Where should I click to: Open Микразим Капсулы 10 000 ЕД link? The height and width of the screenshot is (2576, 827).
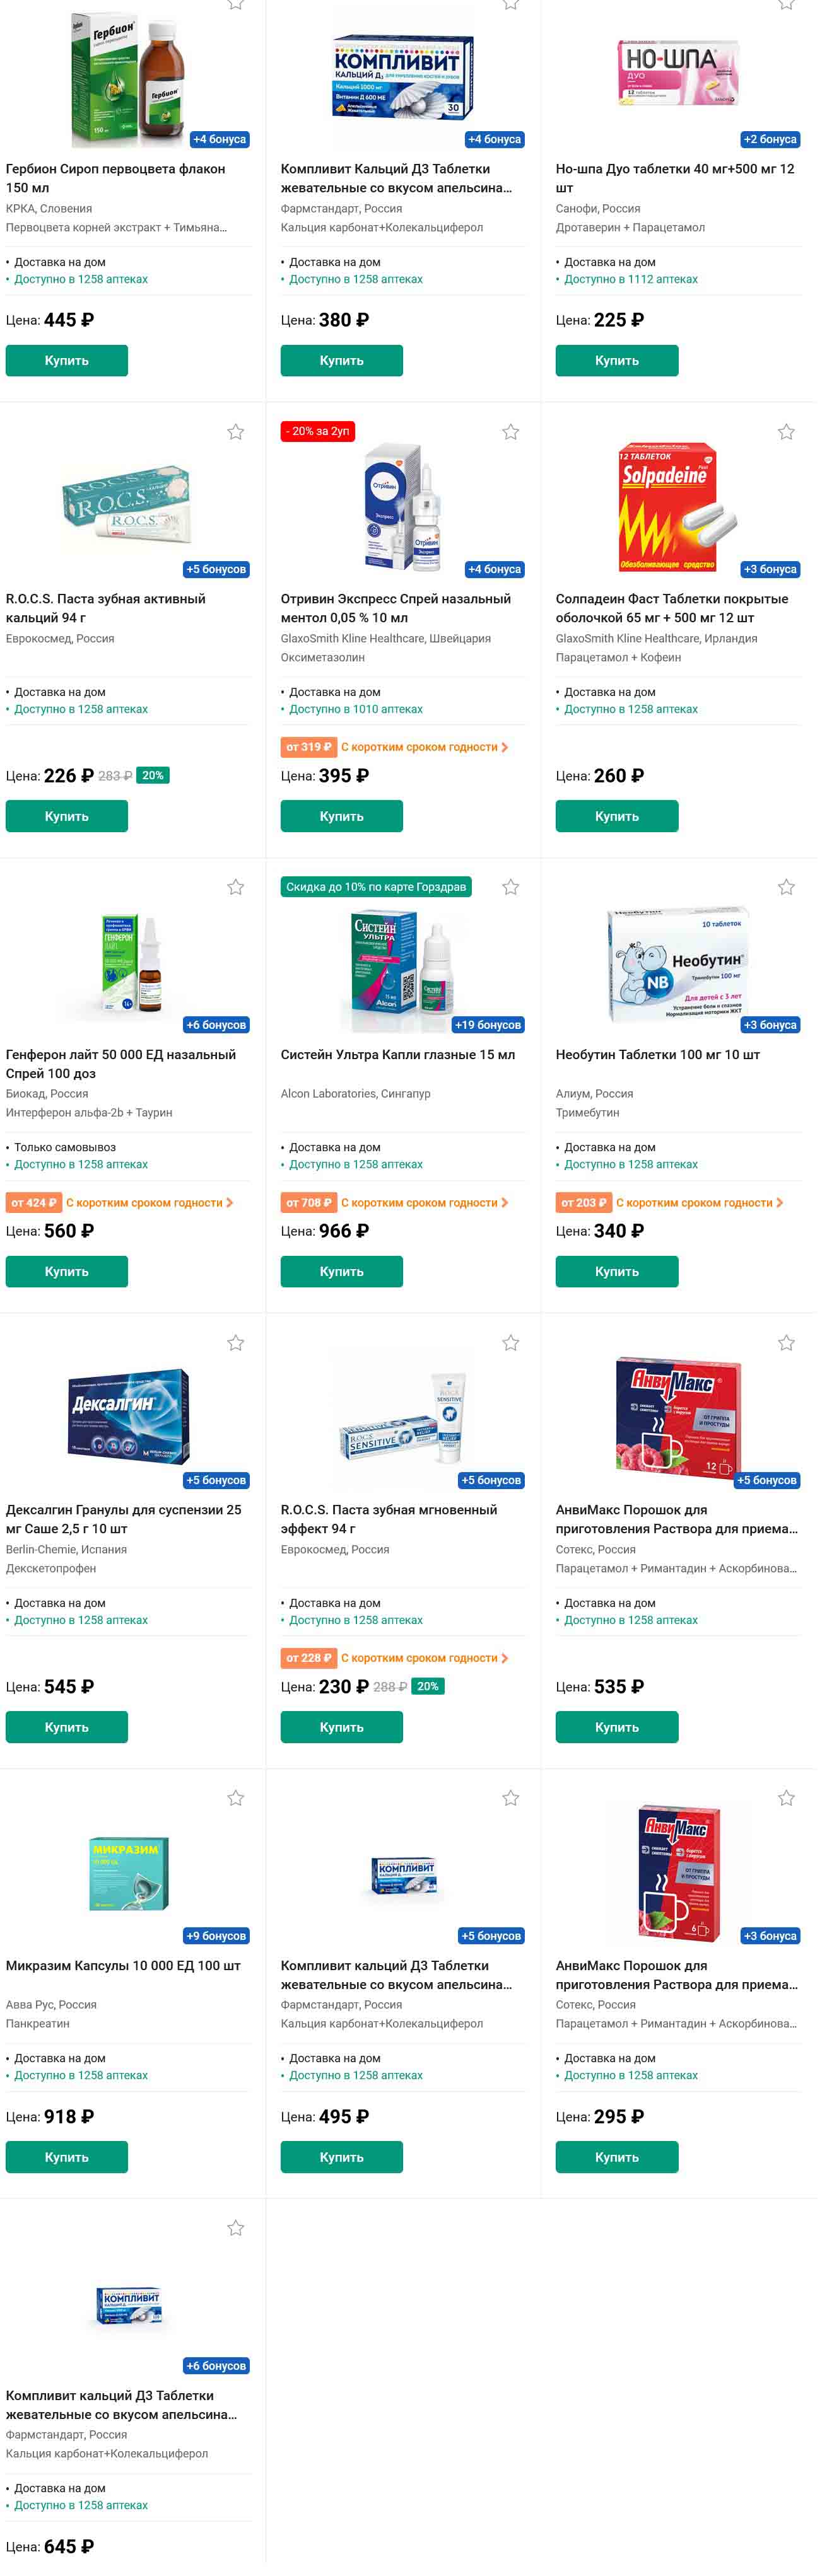[124, 1965]
